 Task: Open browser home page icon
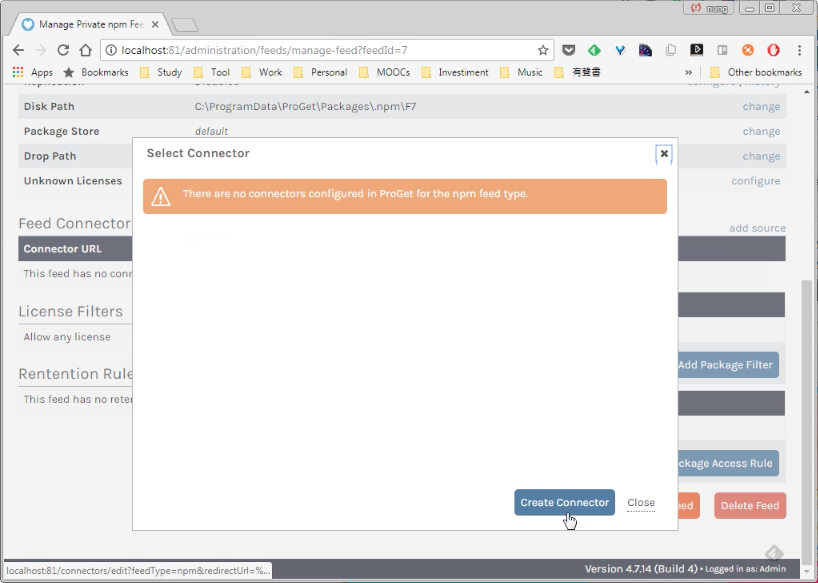coord(86,50)
